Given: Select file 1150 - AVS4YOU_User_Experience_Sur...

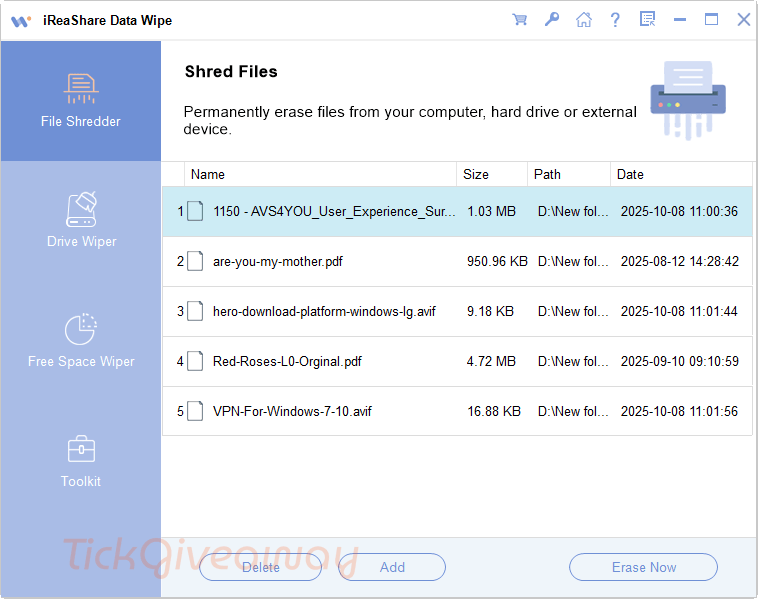Looking at the screenshot, I should coord(334,211).
